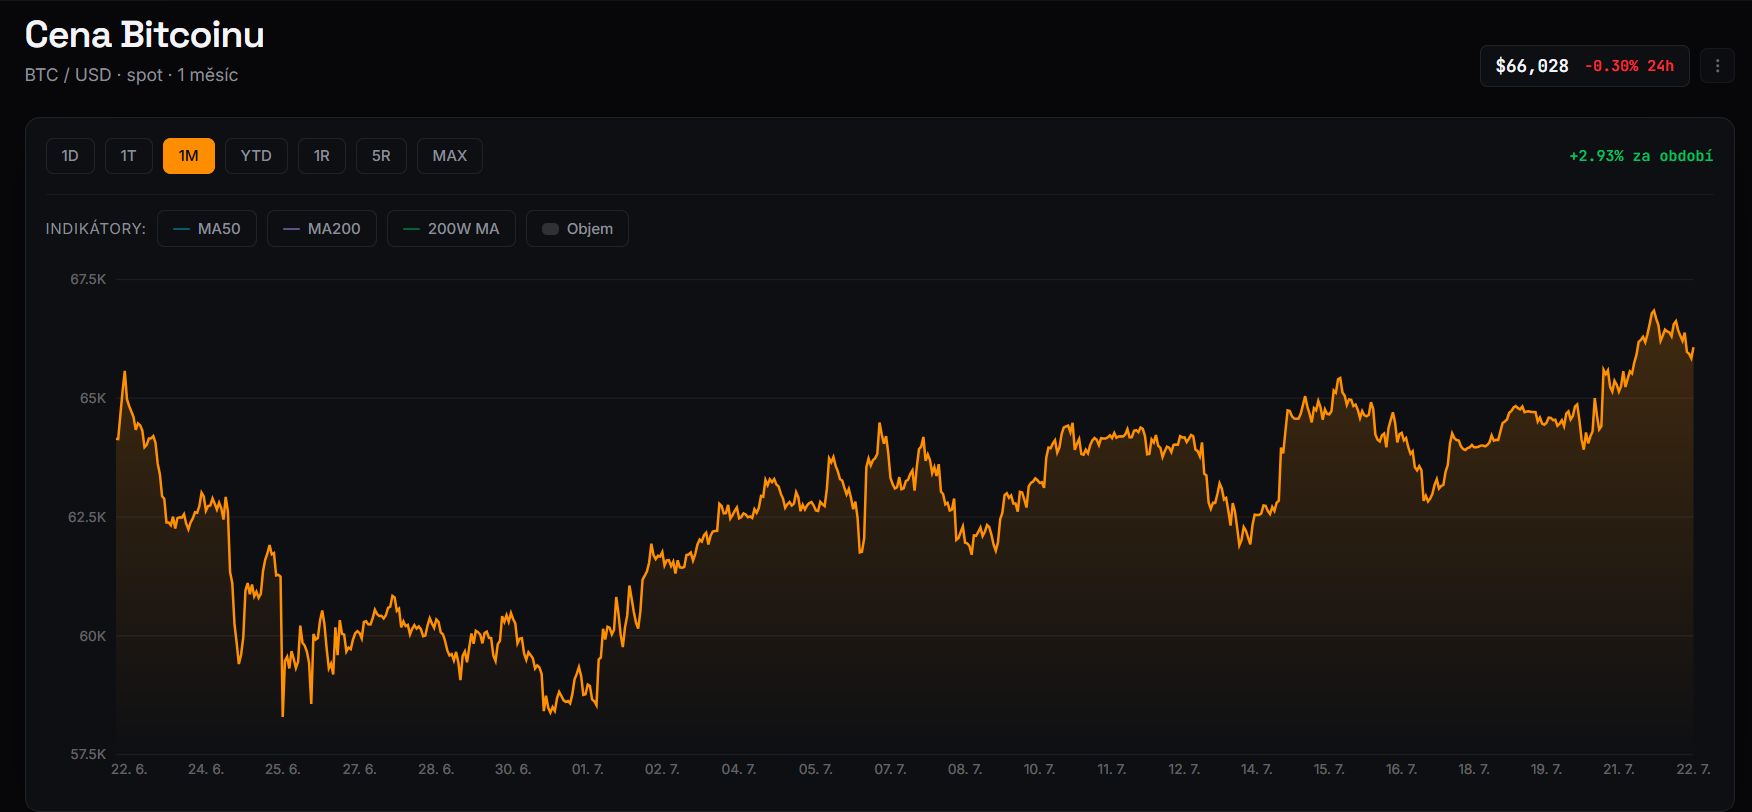The image size is (1752, 812).
Task: Click the 10. 7. date label
Action: point(1039,769)
